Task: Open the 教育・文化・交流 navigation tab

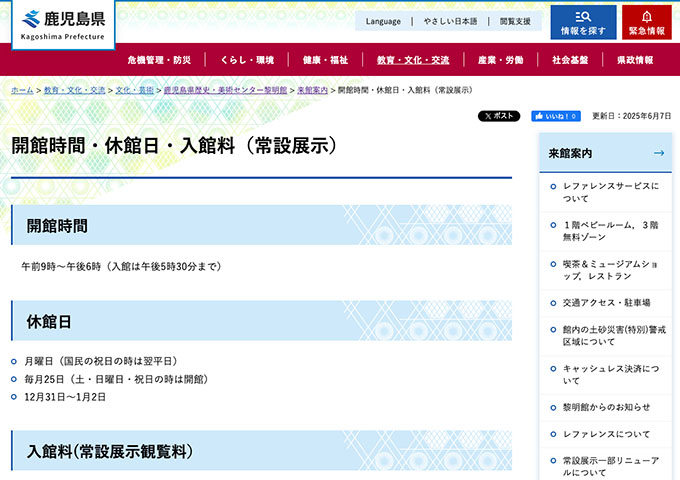Action: pyautogui.click(x=413, y=60)
